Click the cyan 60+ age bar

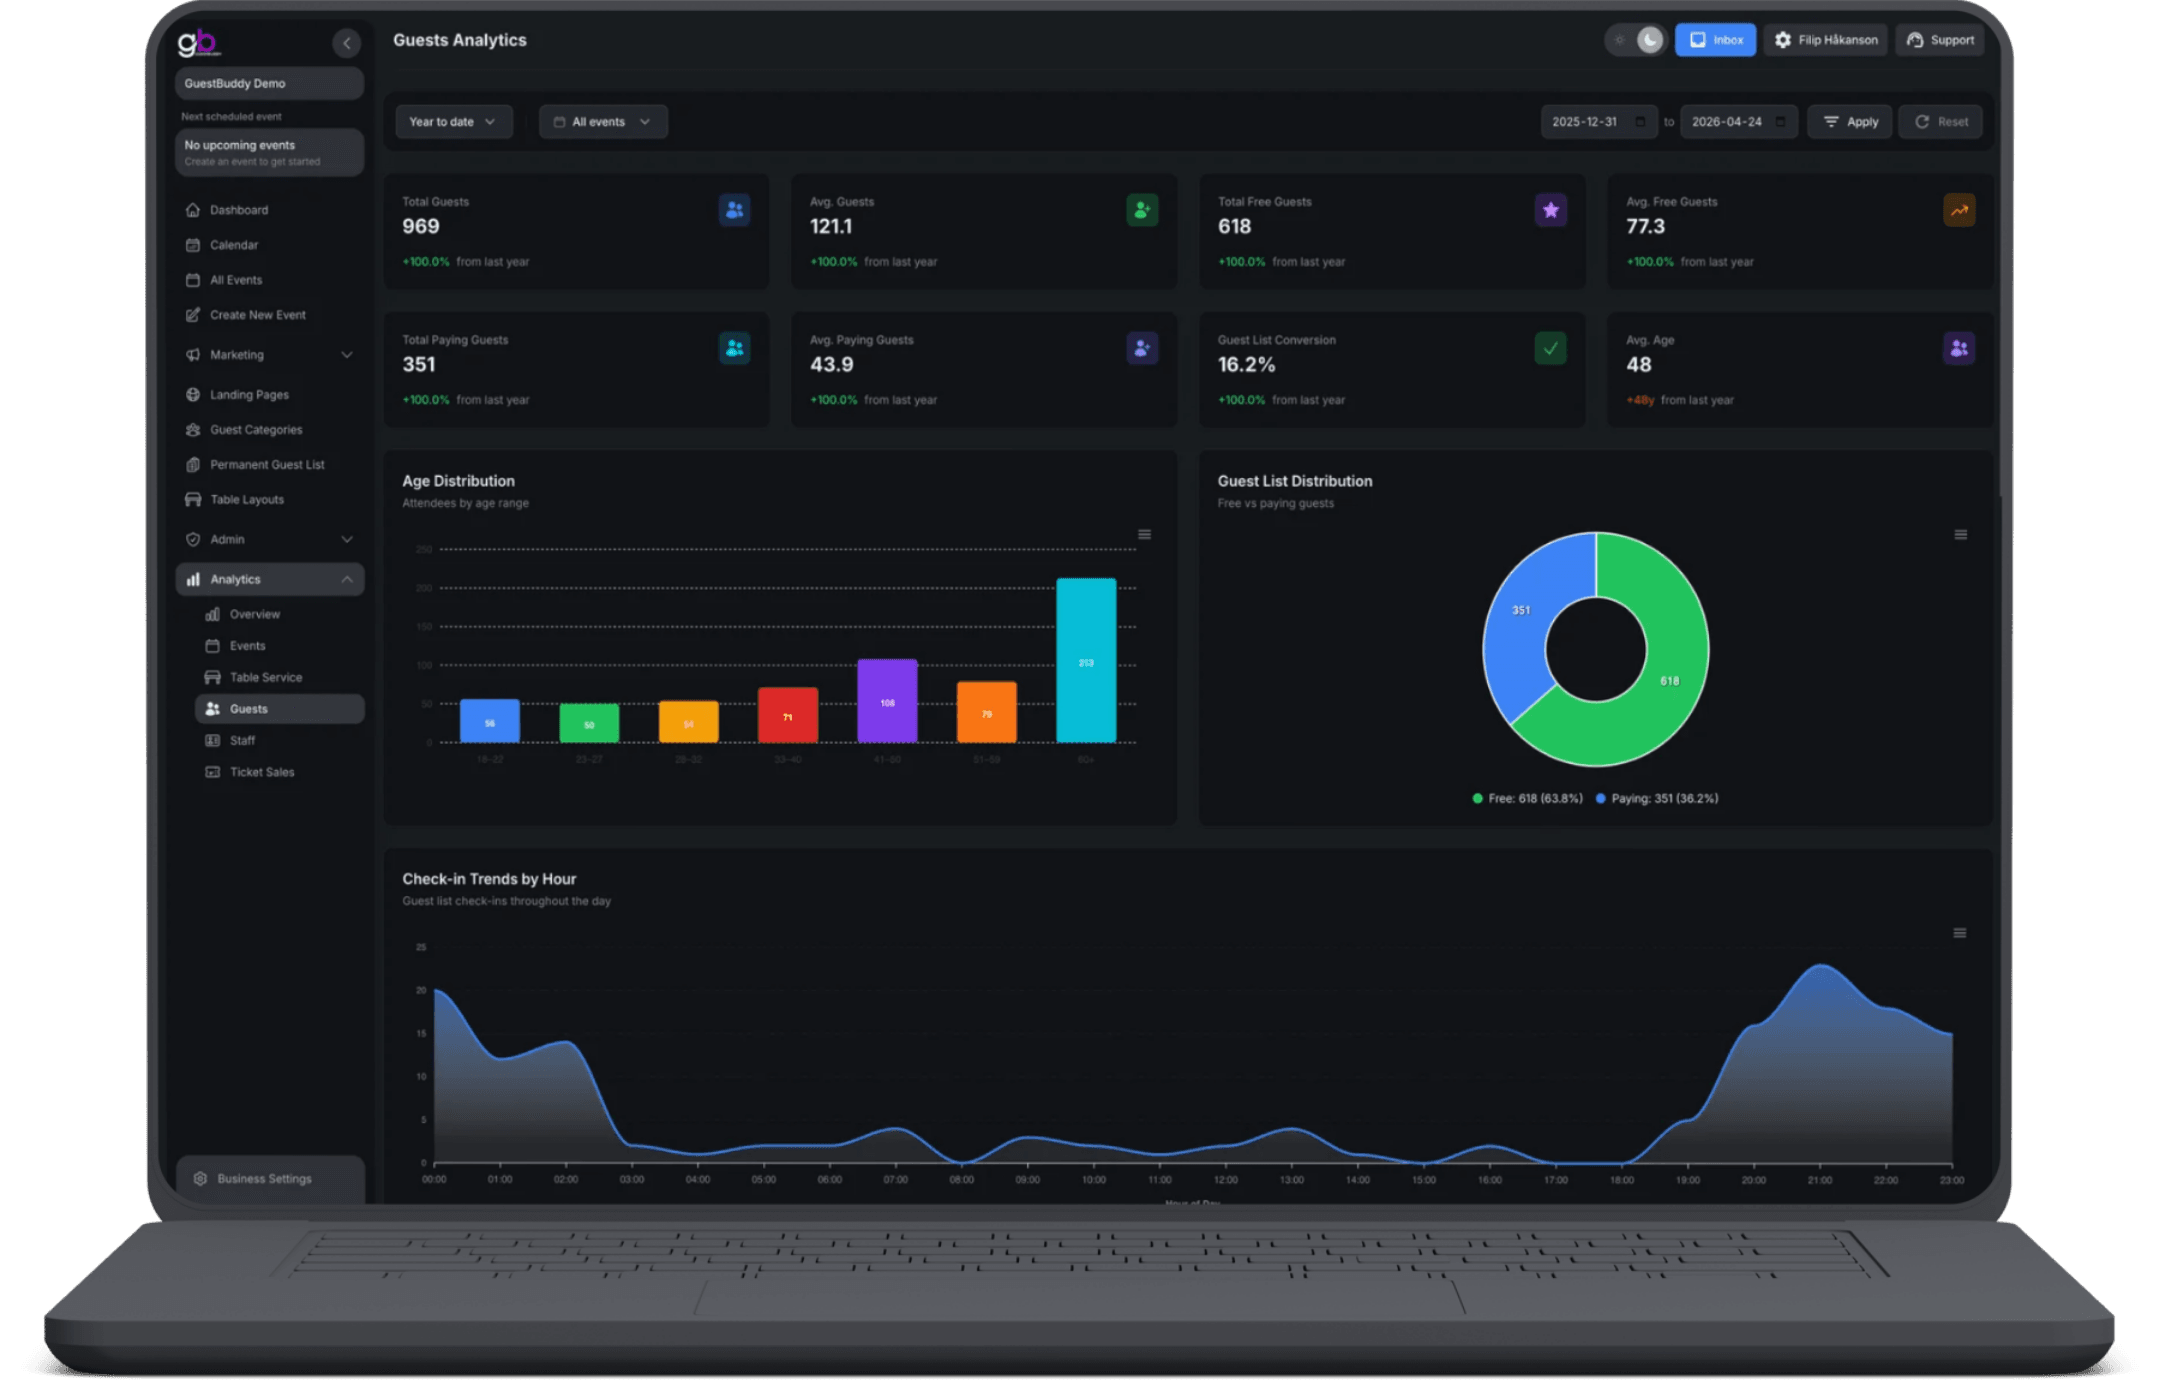coord(1085,660)
